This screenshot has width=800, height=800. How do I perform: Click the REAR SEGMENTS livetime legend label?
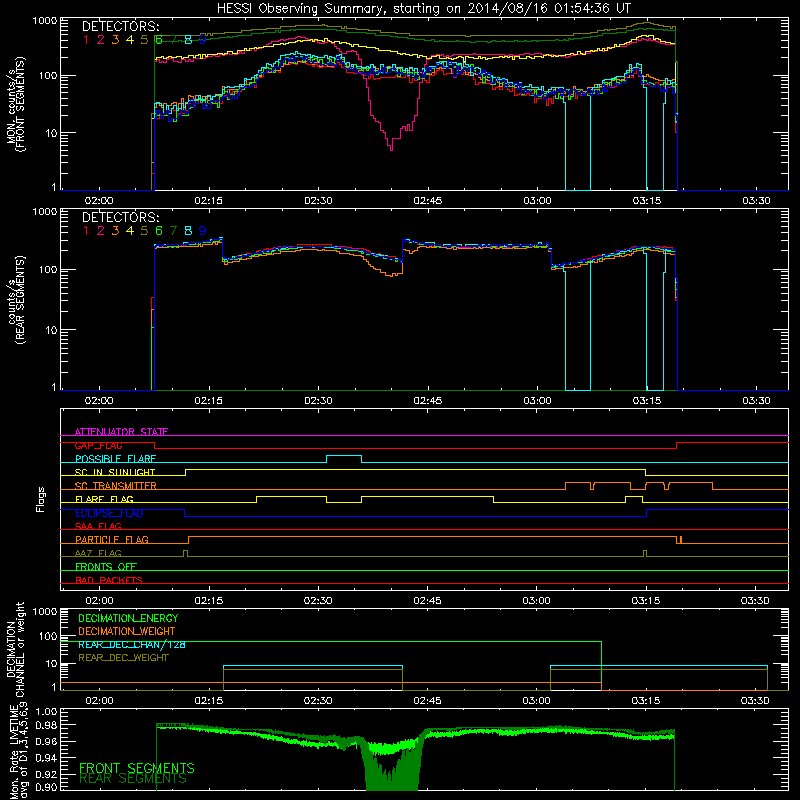133,779
